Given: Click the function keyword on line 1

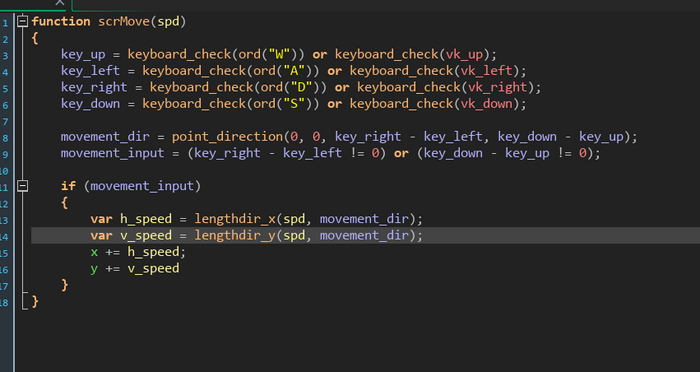Looking at the screenshot, I should [61, 21].
